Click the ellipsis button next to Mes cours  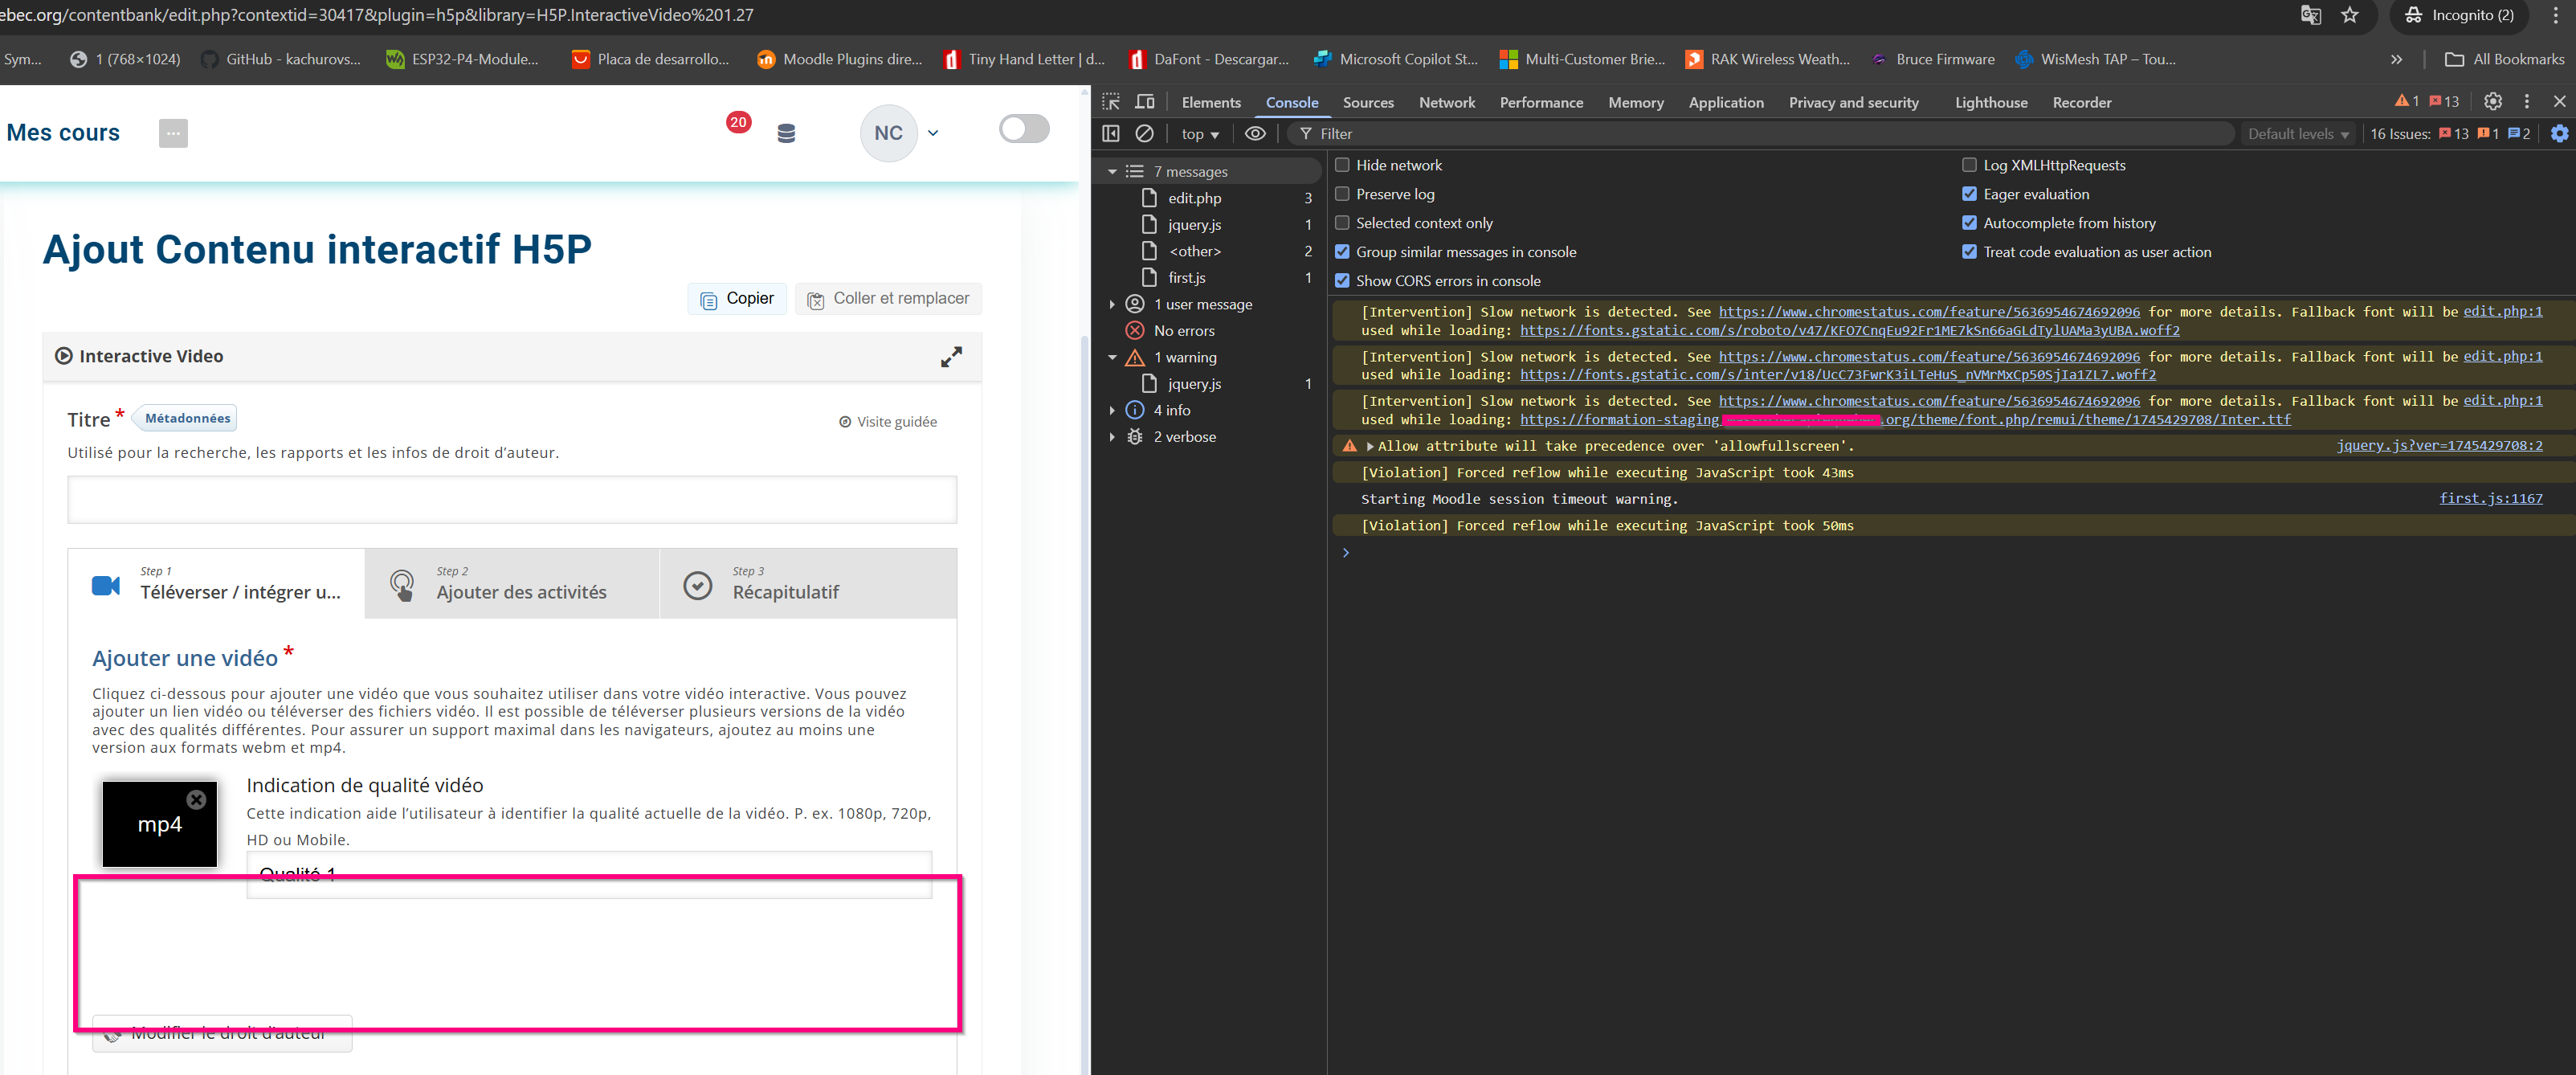click(173, 133)
